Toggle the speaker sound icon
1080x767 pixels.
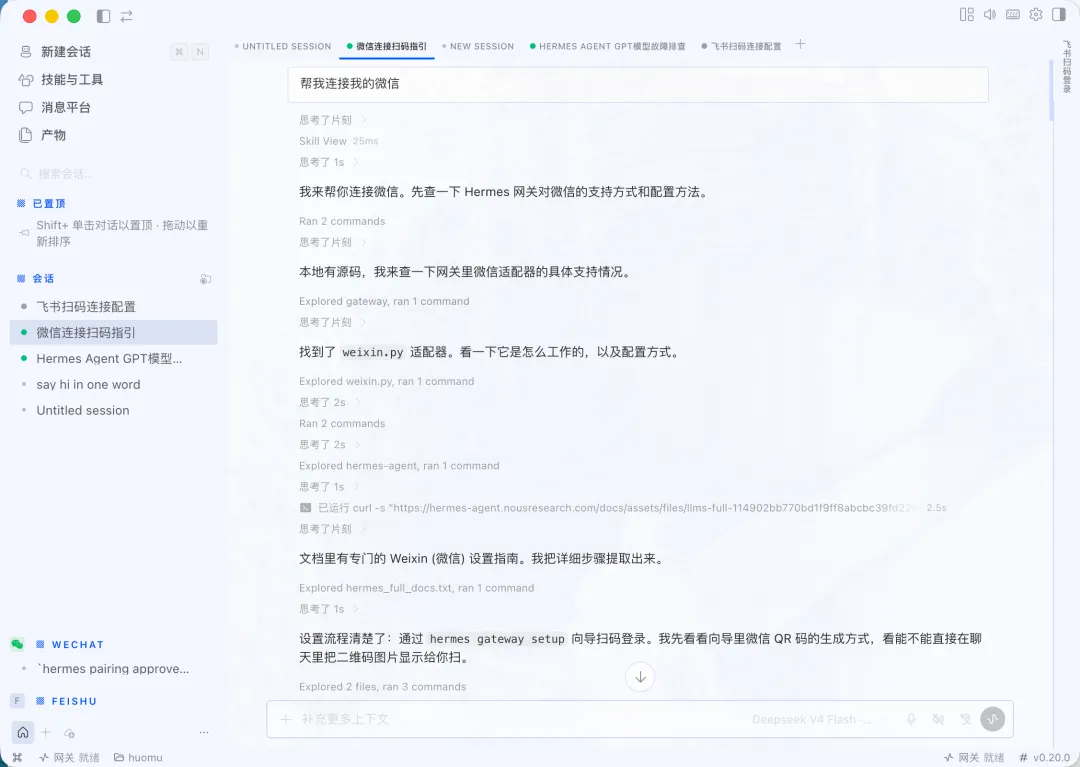tap(990, 14)
